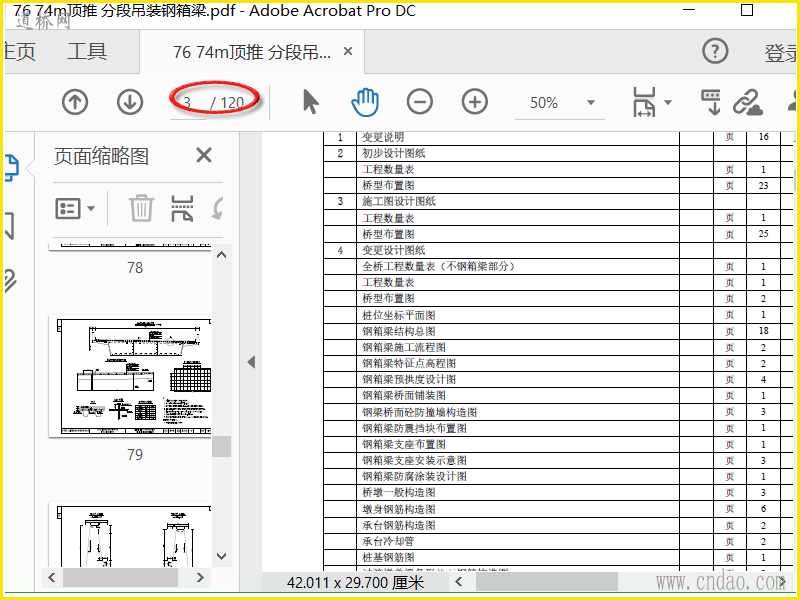Viewport: 800px width, 600px height.
Task: Click the 钢箱梁支座布置图 row
Action: pyautogui.click(x=558, y=444)
